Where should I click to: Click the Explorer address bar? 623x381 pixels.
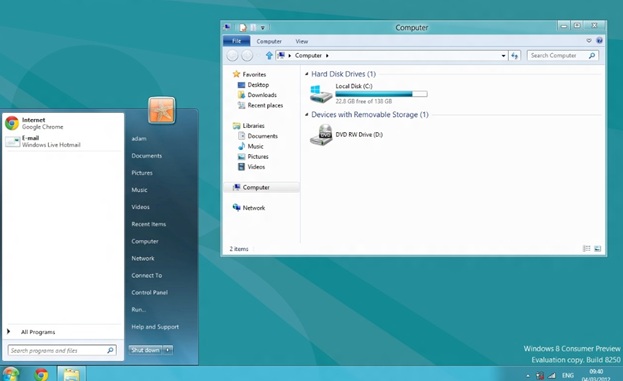coord(391,56)
